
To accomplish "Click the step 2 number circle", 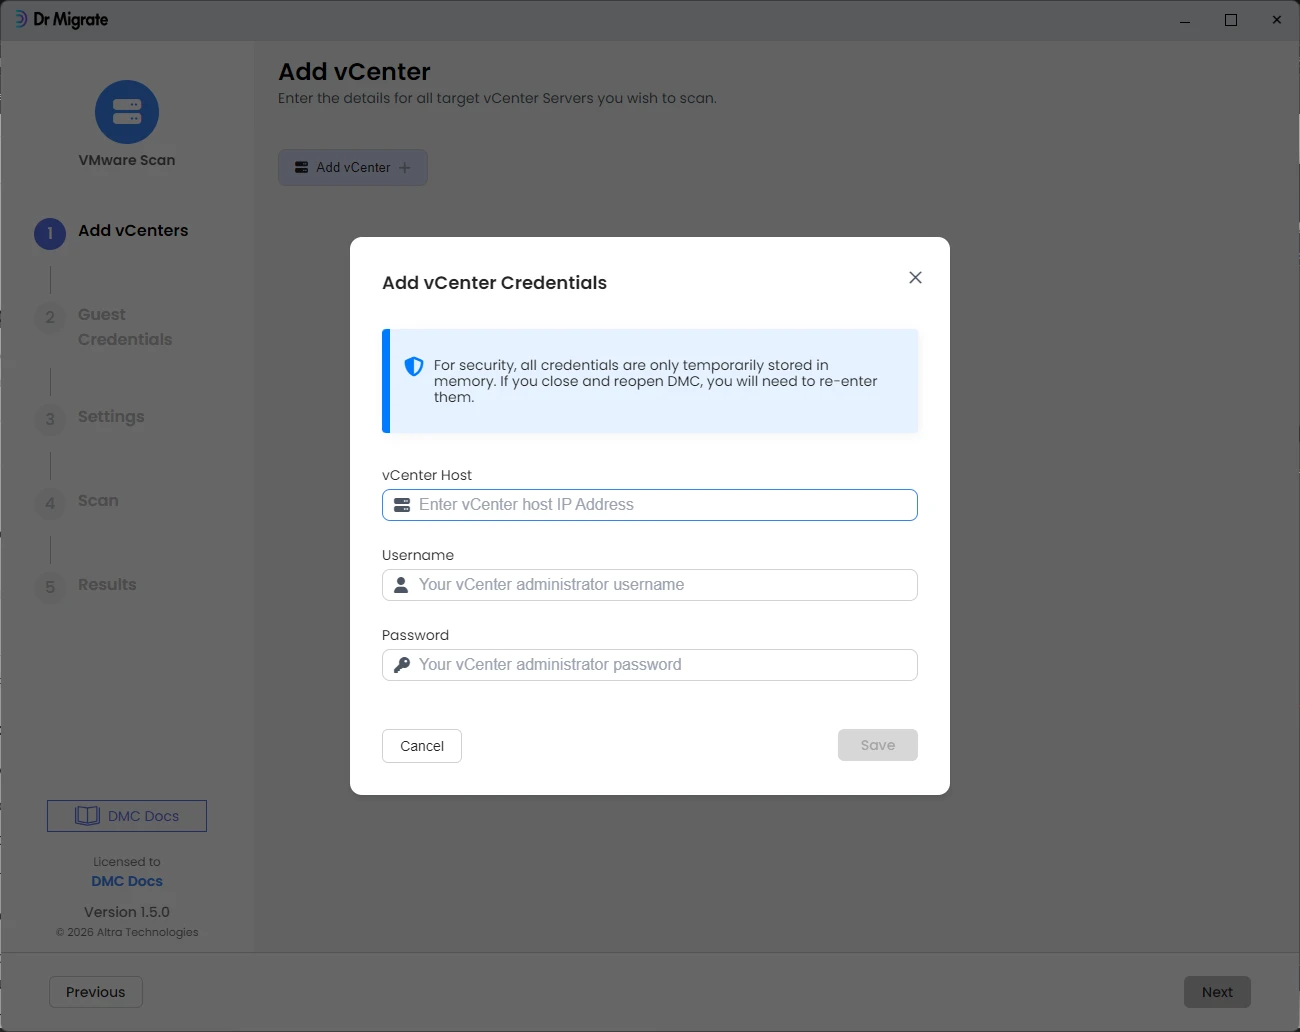I will 50,318.
